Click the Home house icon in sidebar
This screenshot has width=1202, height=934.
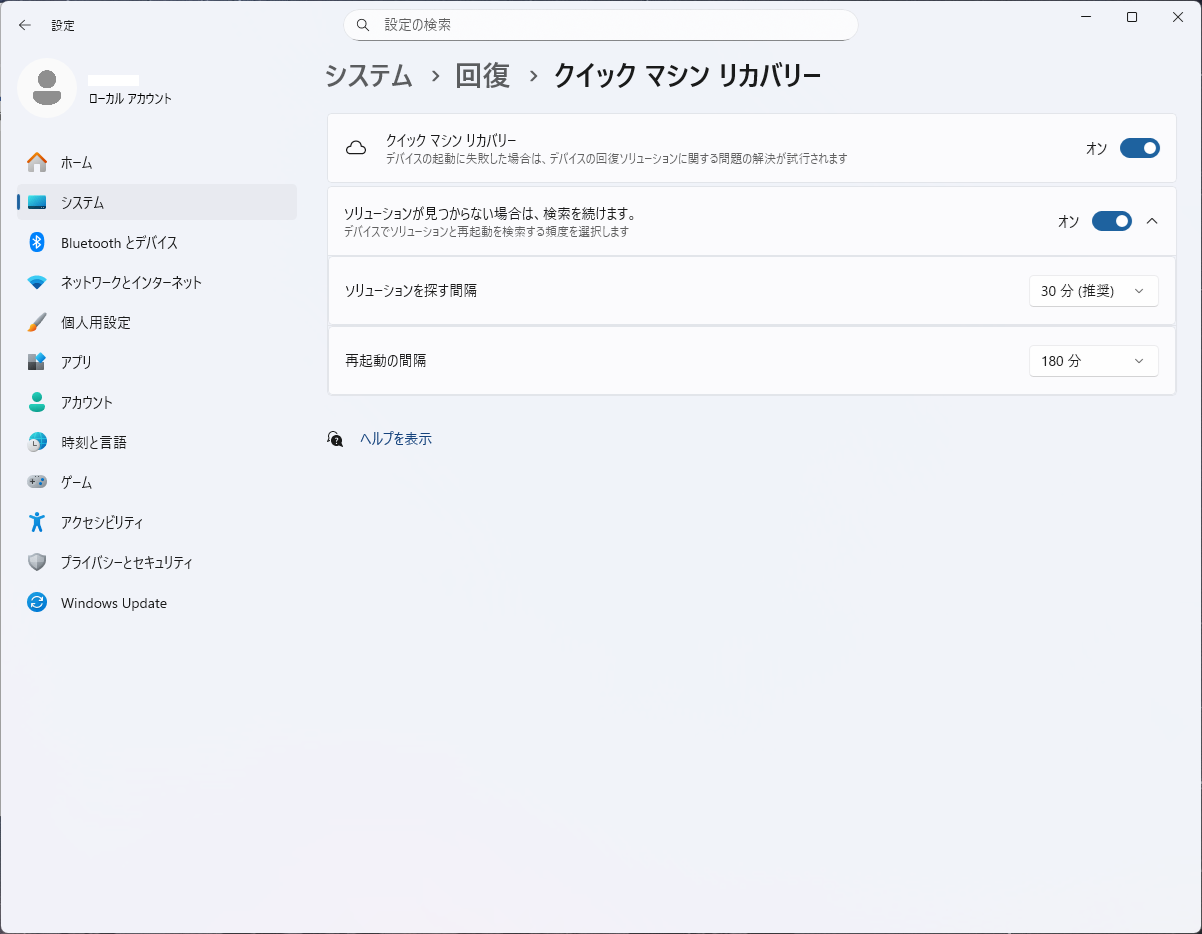pyautogui.click(x=37, y=162)
